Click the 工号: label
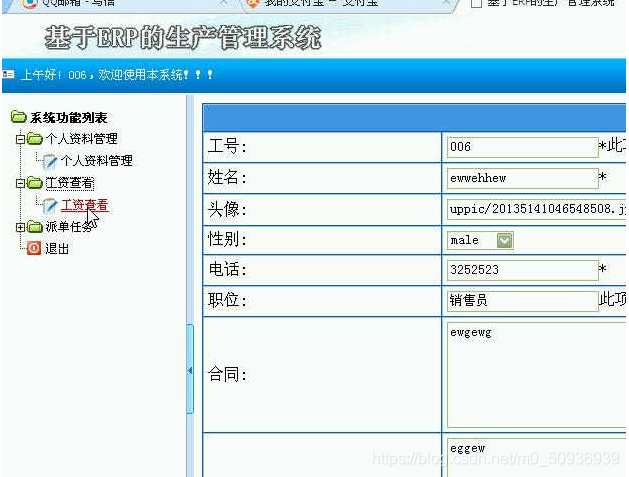 click(227, 146)
